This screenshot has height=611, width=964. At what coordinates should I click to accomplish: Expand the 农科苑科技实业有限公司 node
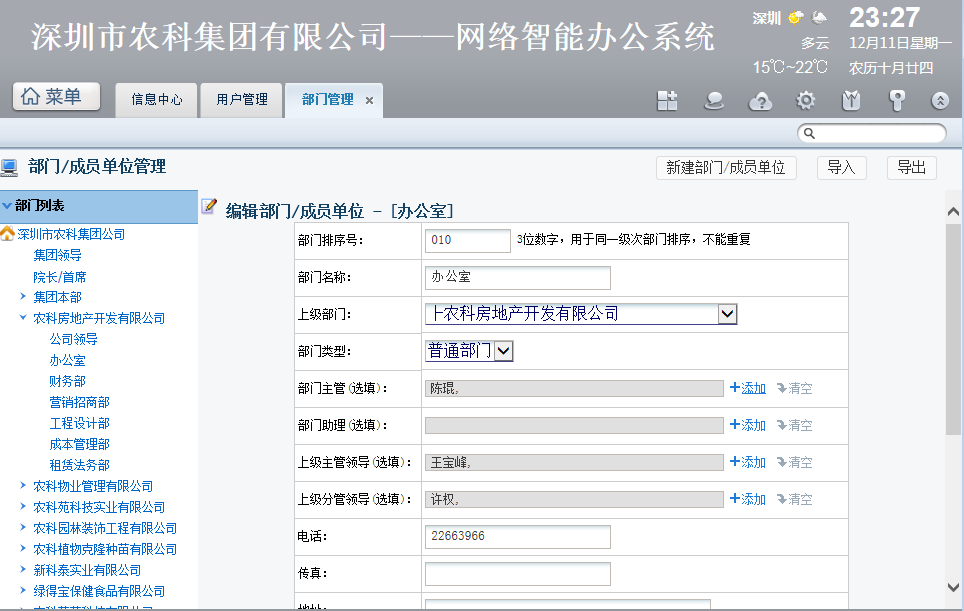(23, 507)
